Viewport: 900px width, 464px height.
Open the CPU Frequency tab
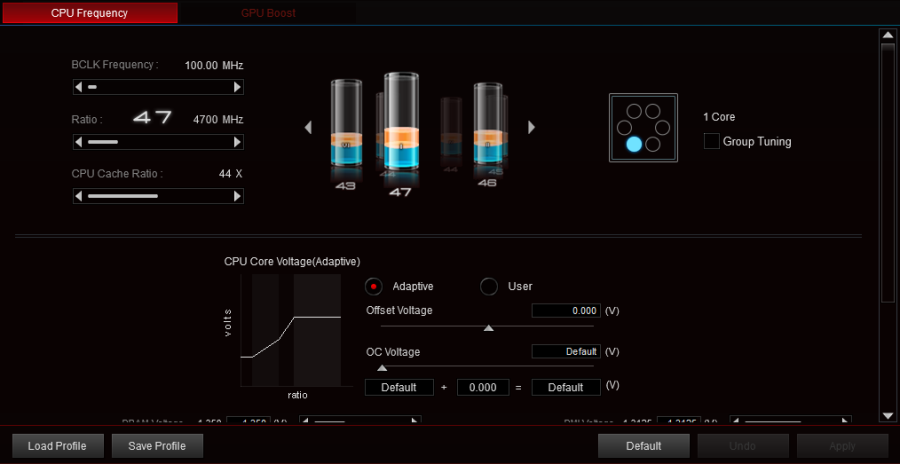pyautogui.click(x=89, y=14)
